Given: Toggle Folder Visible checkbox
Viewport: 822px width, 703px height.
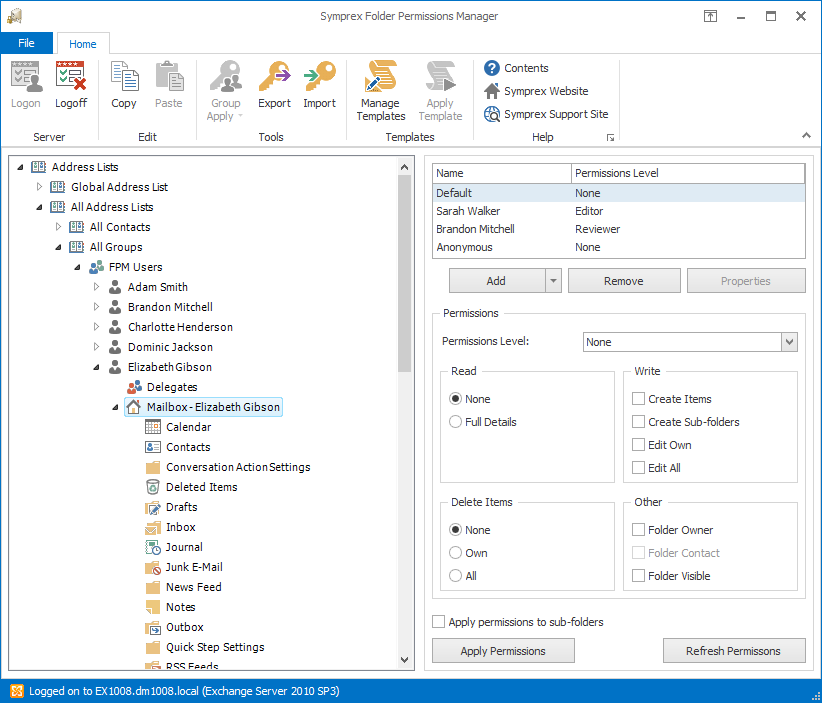Looking at the screenshot, I should pos(638,576).
